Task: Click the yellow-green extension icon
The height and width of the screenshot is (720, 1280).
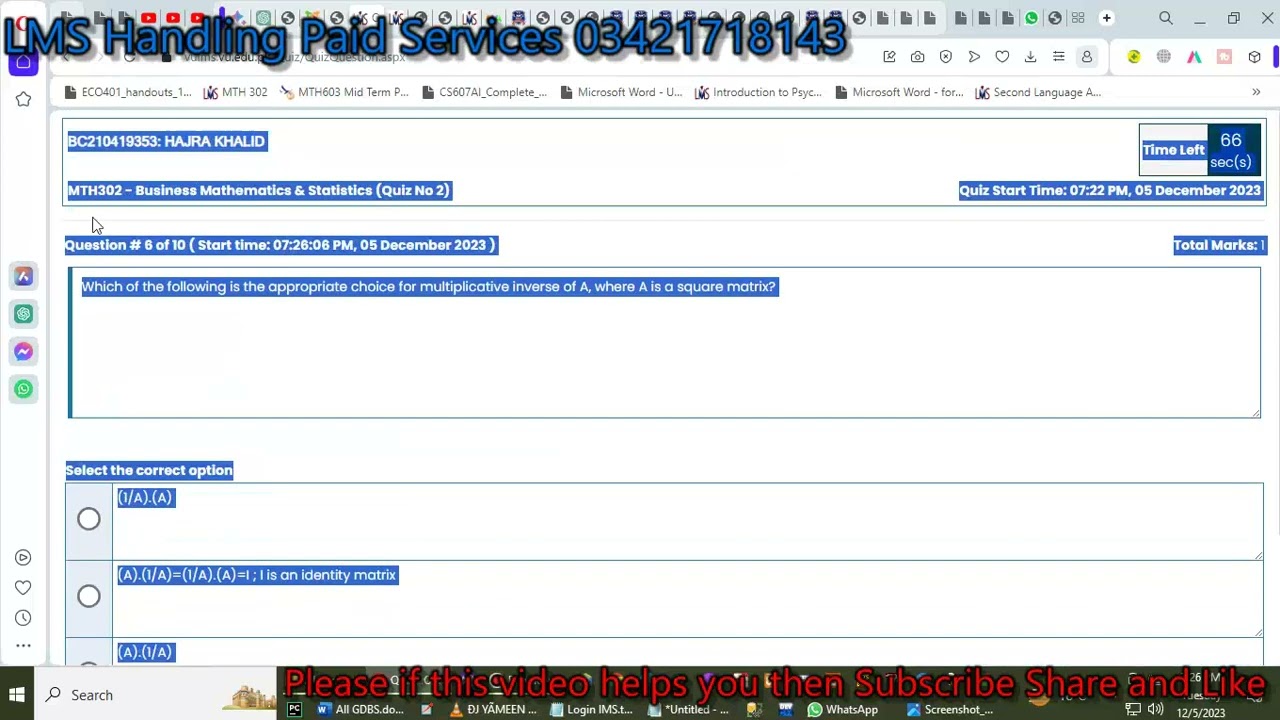Action: pos(1134,57)
